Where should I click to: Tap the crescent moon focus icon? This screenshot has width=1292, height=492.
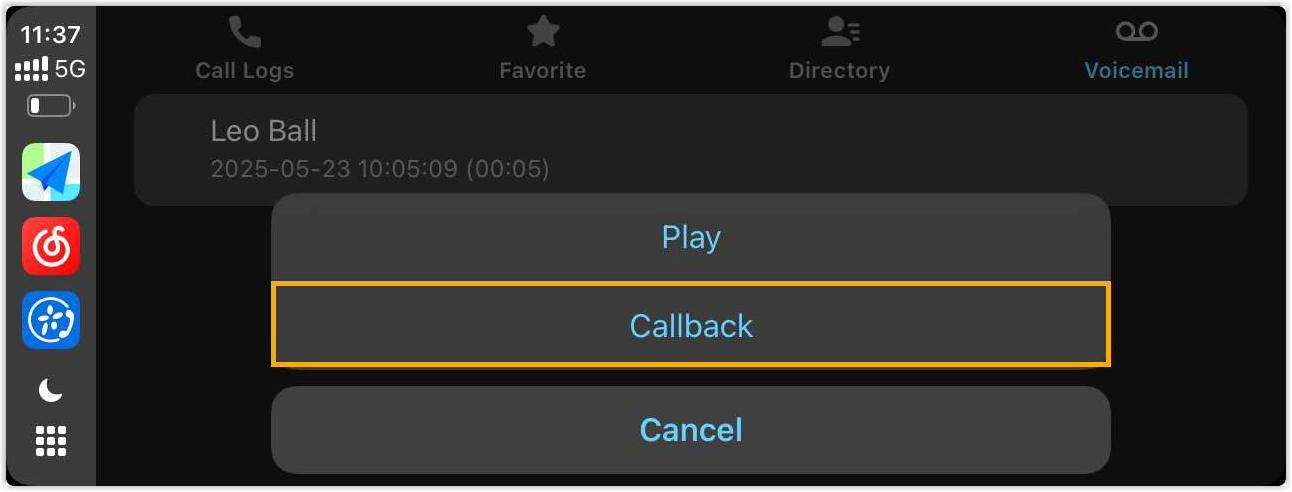[51, 391]
